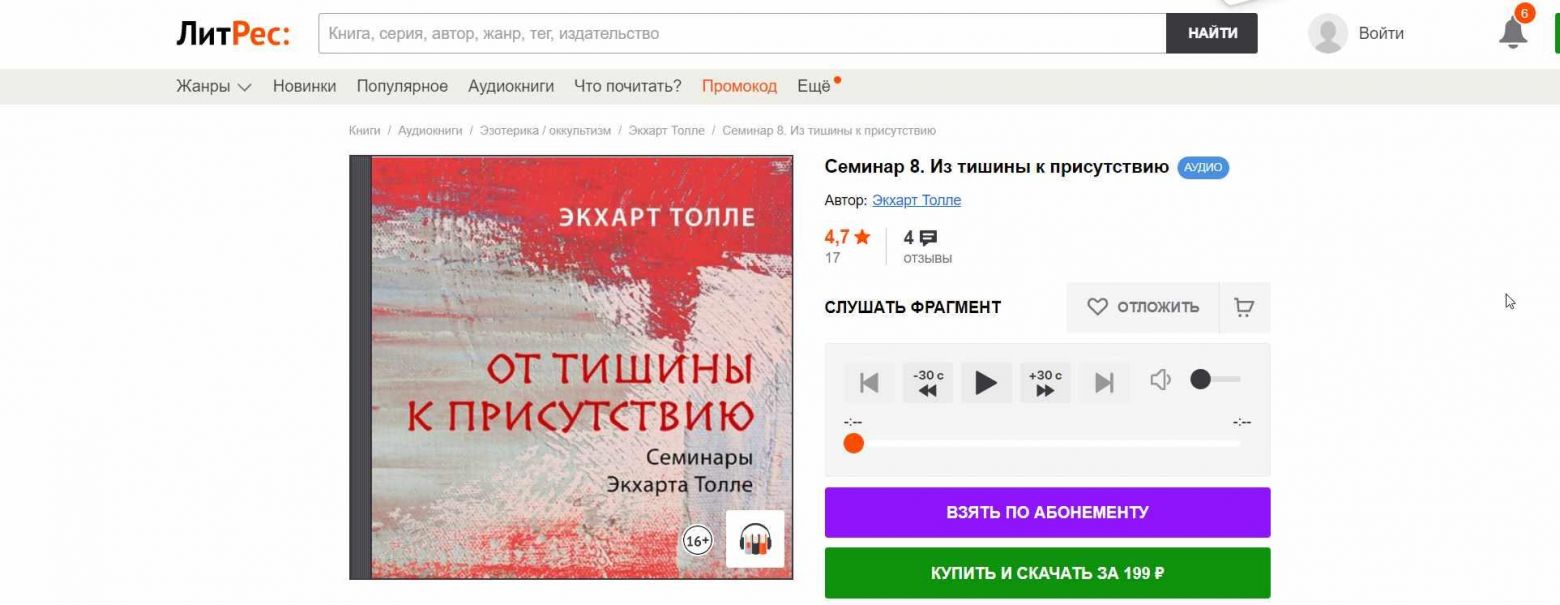The height and width of the screenshot is (605, 1560).
Task: Click the author link Экхарт Толле
Action: (916, 200)
